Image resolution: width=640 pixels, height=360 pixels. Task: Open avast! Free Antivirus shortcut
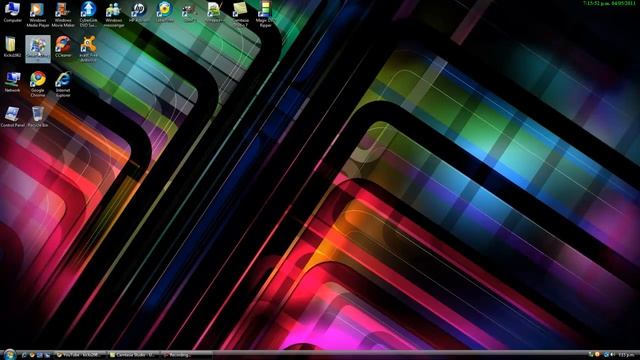(88, 49)
